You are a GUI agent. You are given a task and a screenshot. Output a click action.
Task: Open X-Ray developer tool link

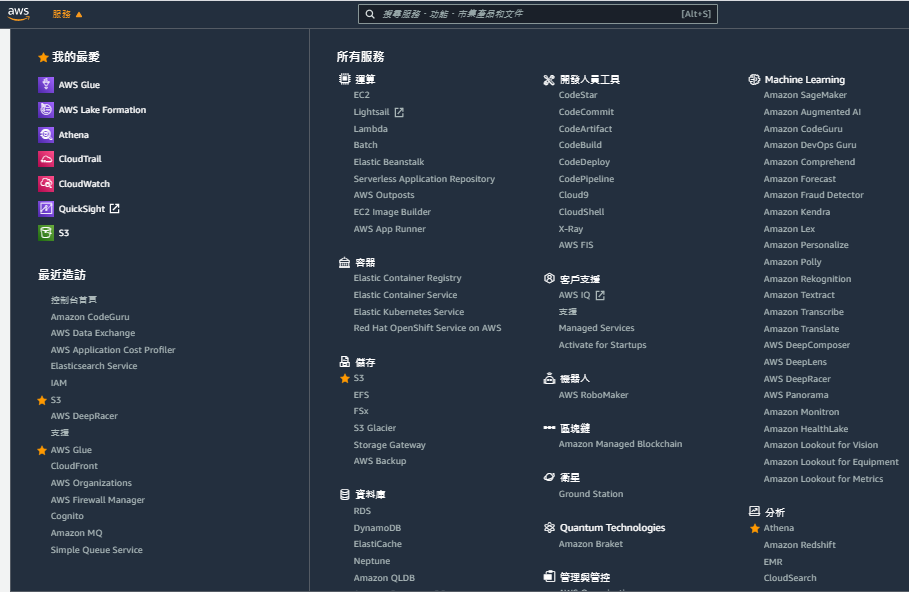click(x=570, y=229)
